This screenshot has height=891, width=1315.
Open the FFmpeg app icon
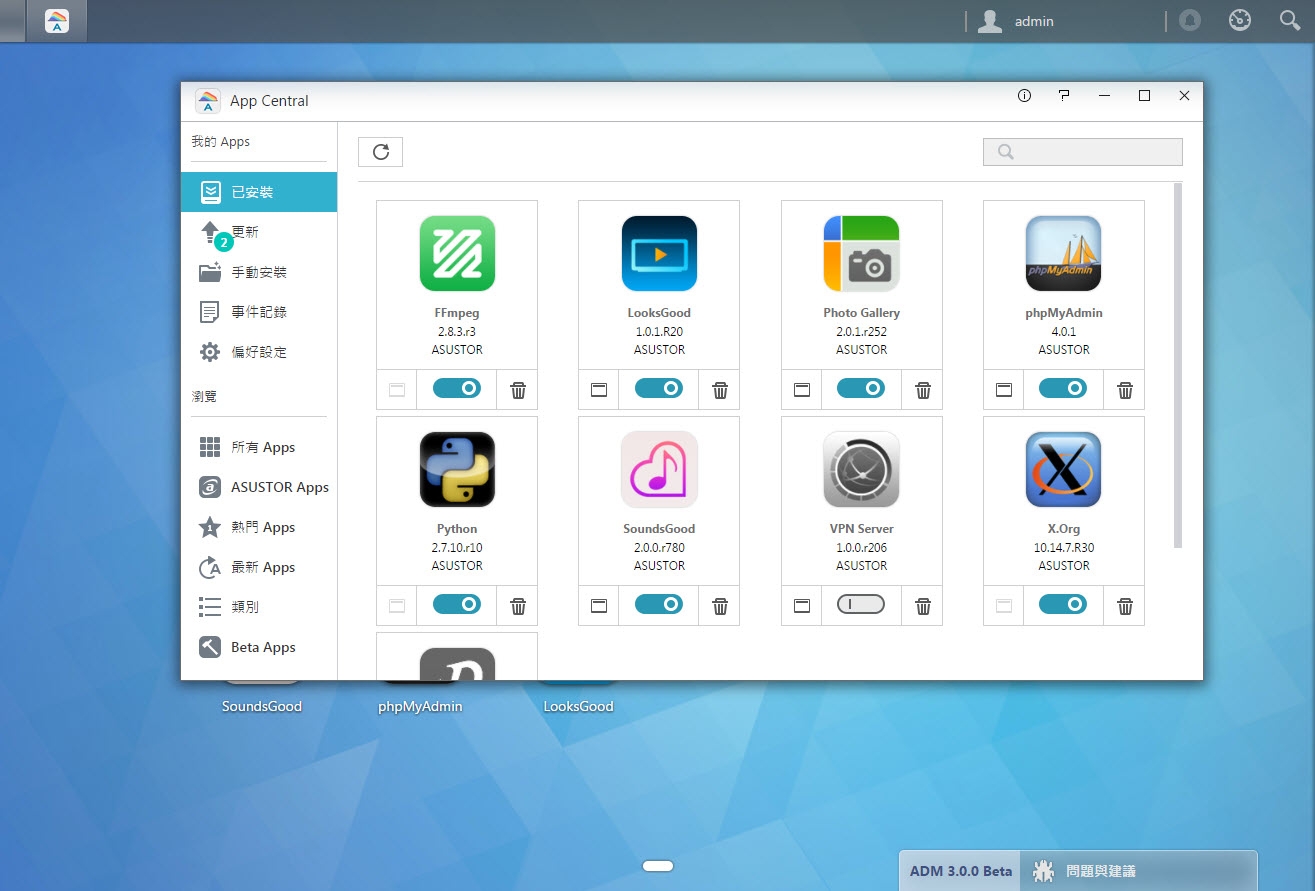457,254
